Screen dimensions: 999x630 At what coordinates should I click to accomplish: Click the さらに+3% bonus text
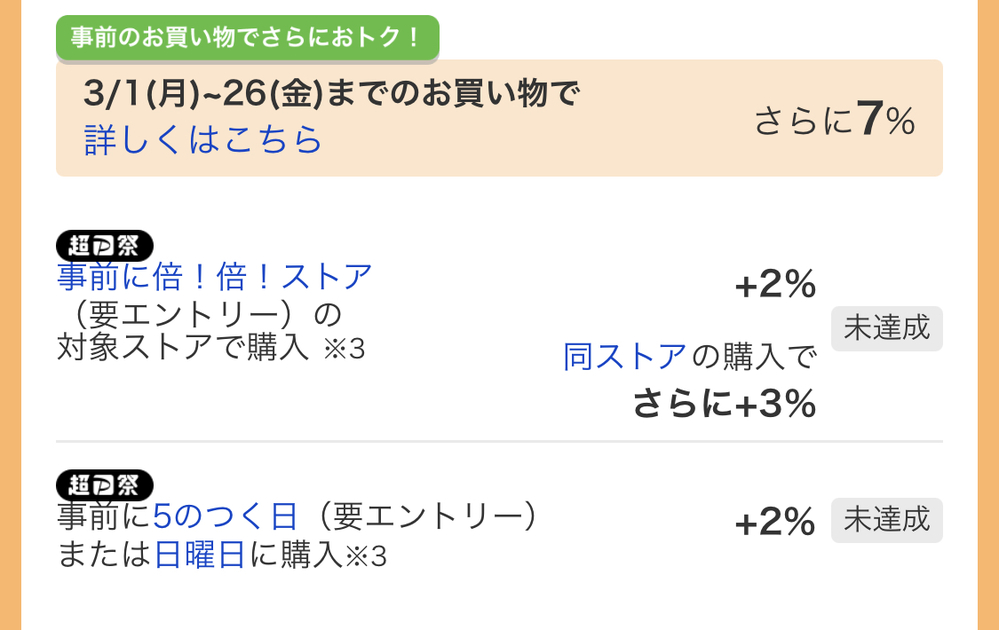724,403
